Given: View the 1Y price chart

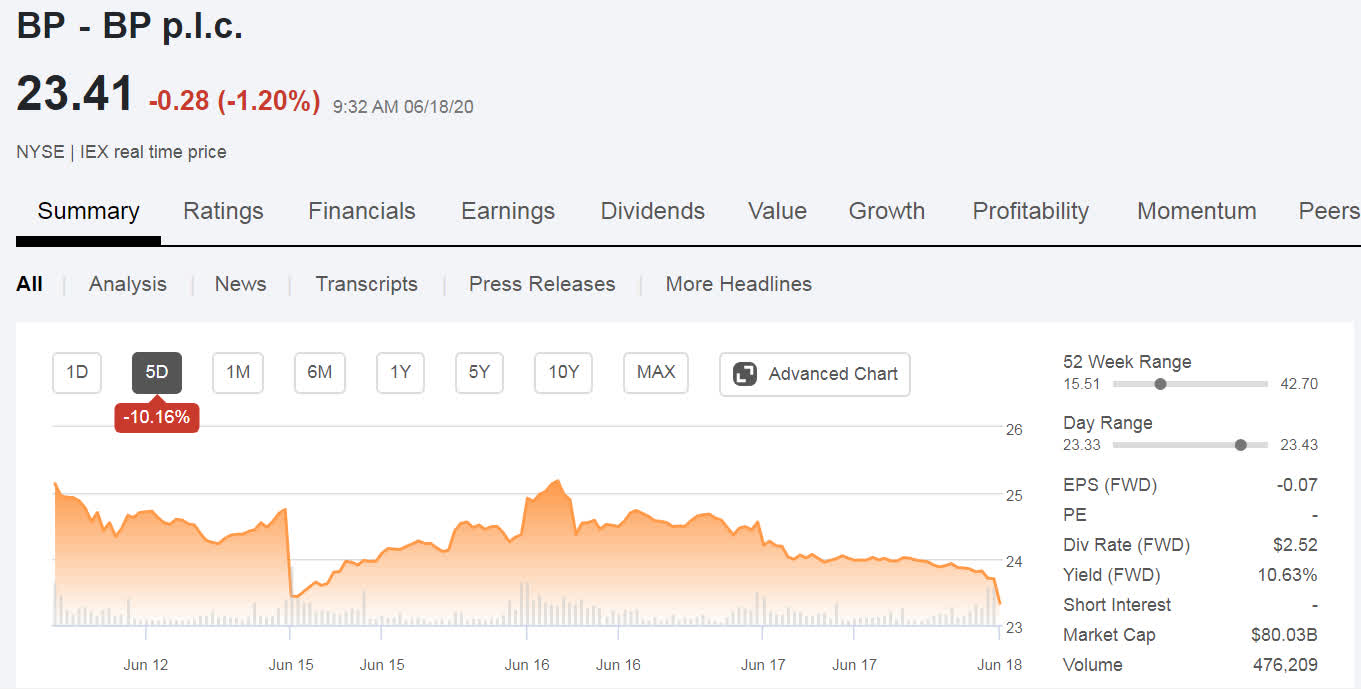Looking at the screenshot, I should point(400,372).
